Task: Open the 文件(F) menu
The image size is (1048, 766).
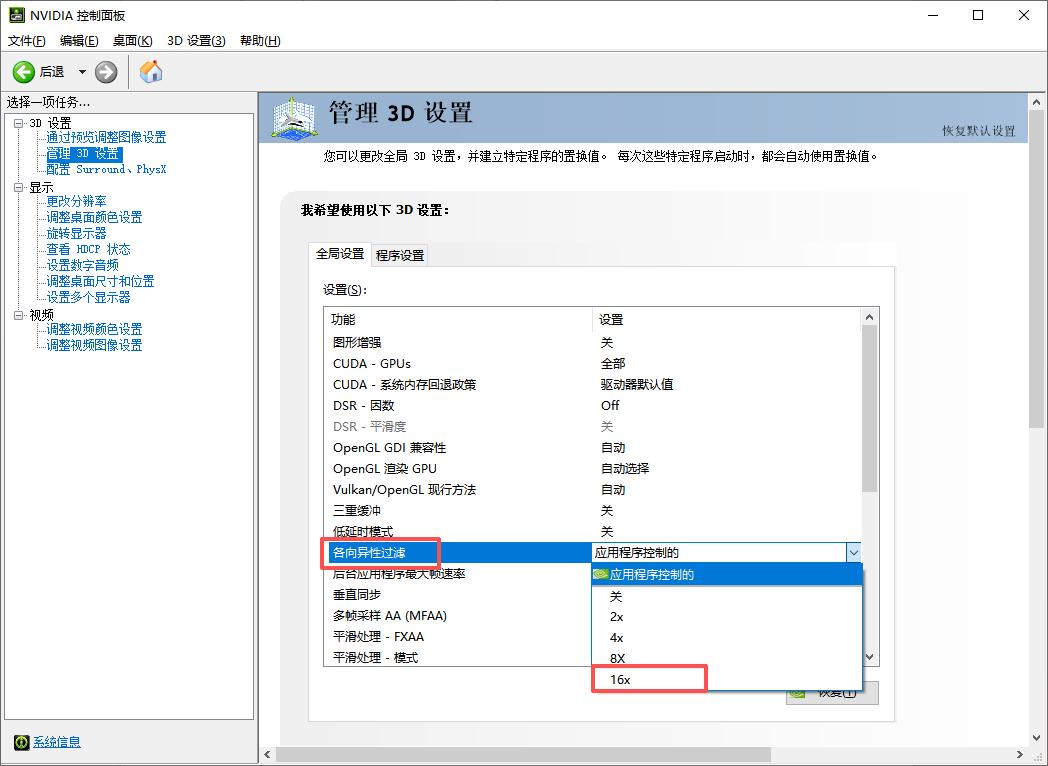Action: tap(27, 41)
